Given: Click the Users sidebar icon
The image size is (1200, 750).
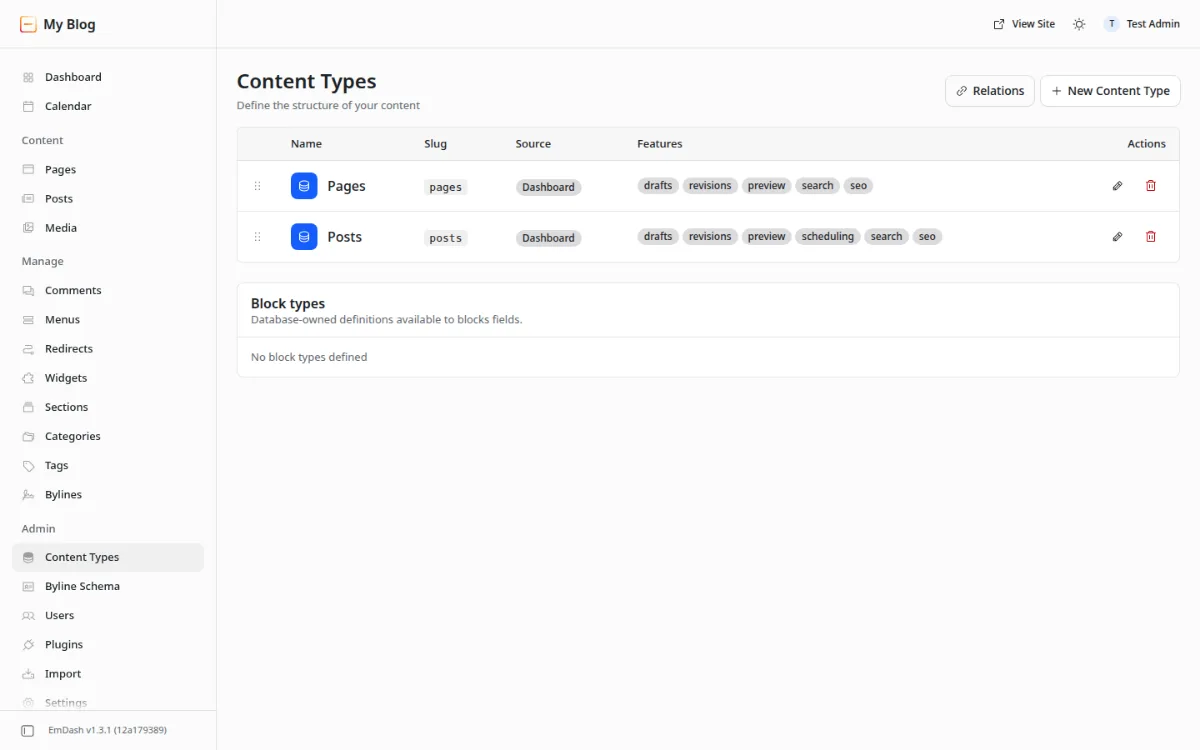Looking at the screenshot, I should click(x=28, y=616).
